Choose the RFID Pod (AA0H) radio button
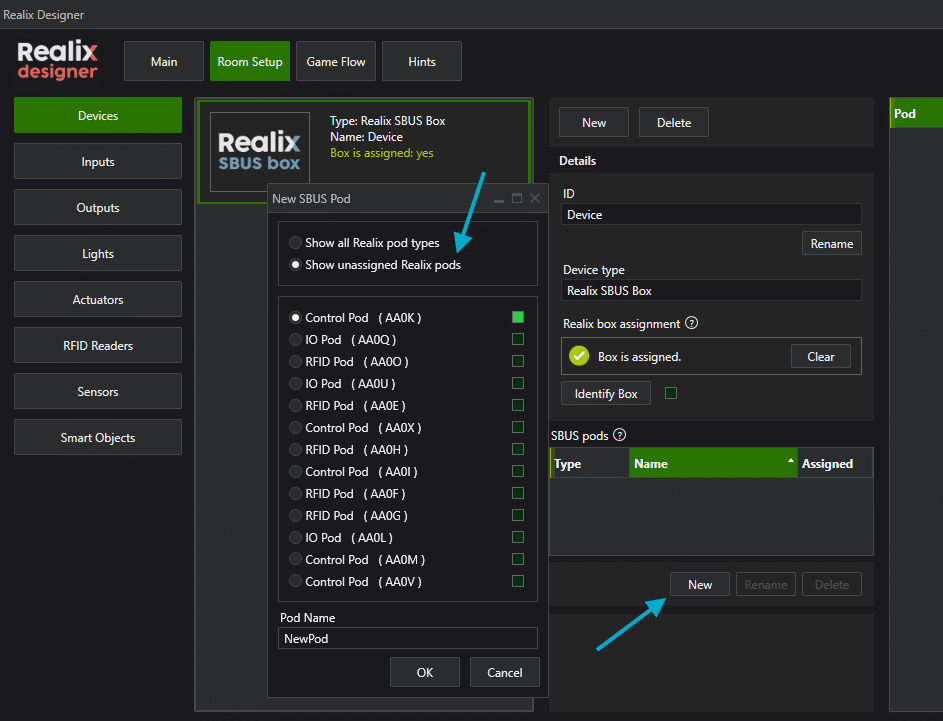The height and width of the screenshot is (721, 943). pos(295,450)
